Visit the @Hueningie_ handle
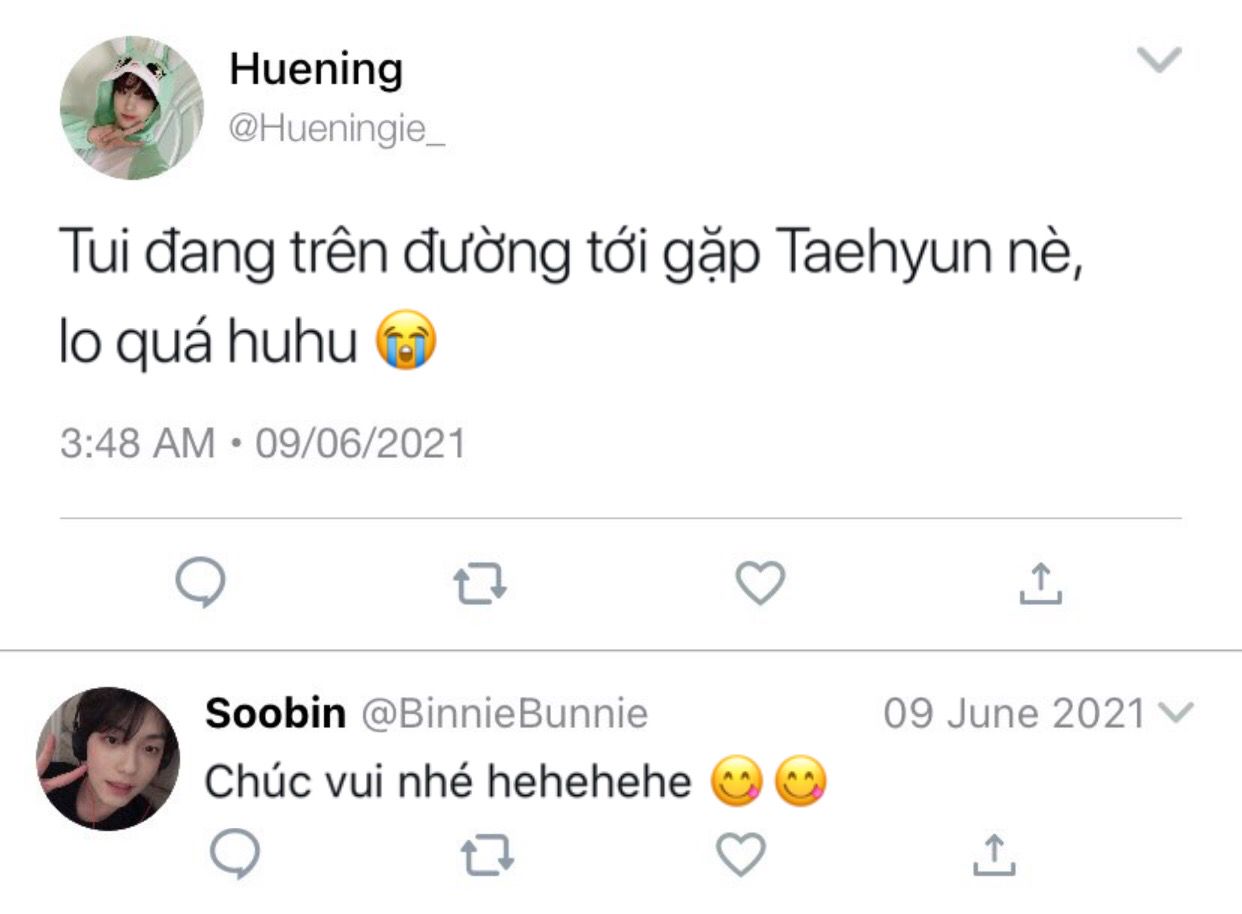Image resolution: width=1242 pixels, height=914 pixels. 337,129
